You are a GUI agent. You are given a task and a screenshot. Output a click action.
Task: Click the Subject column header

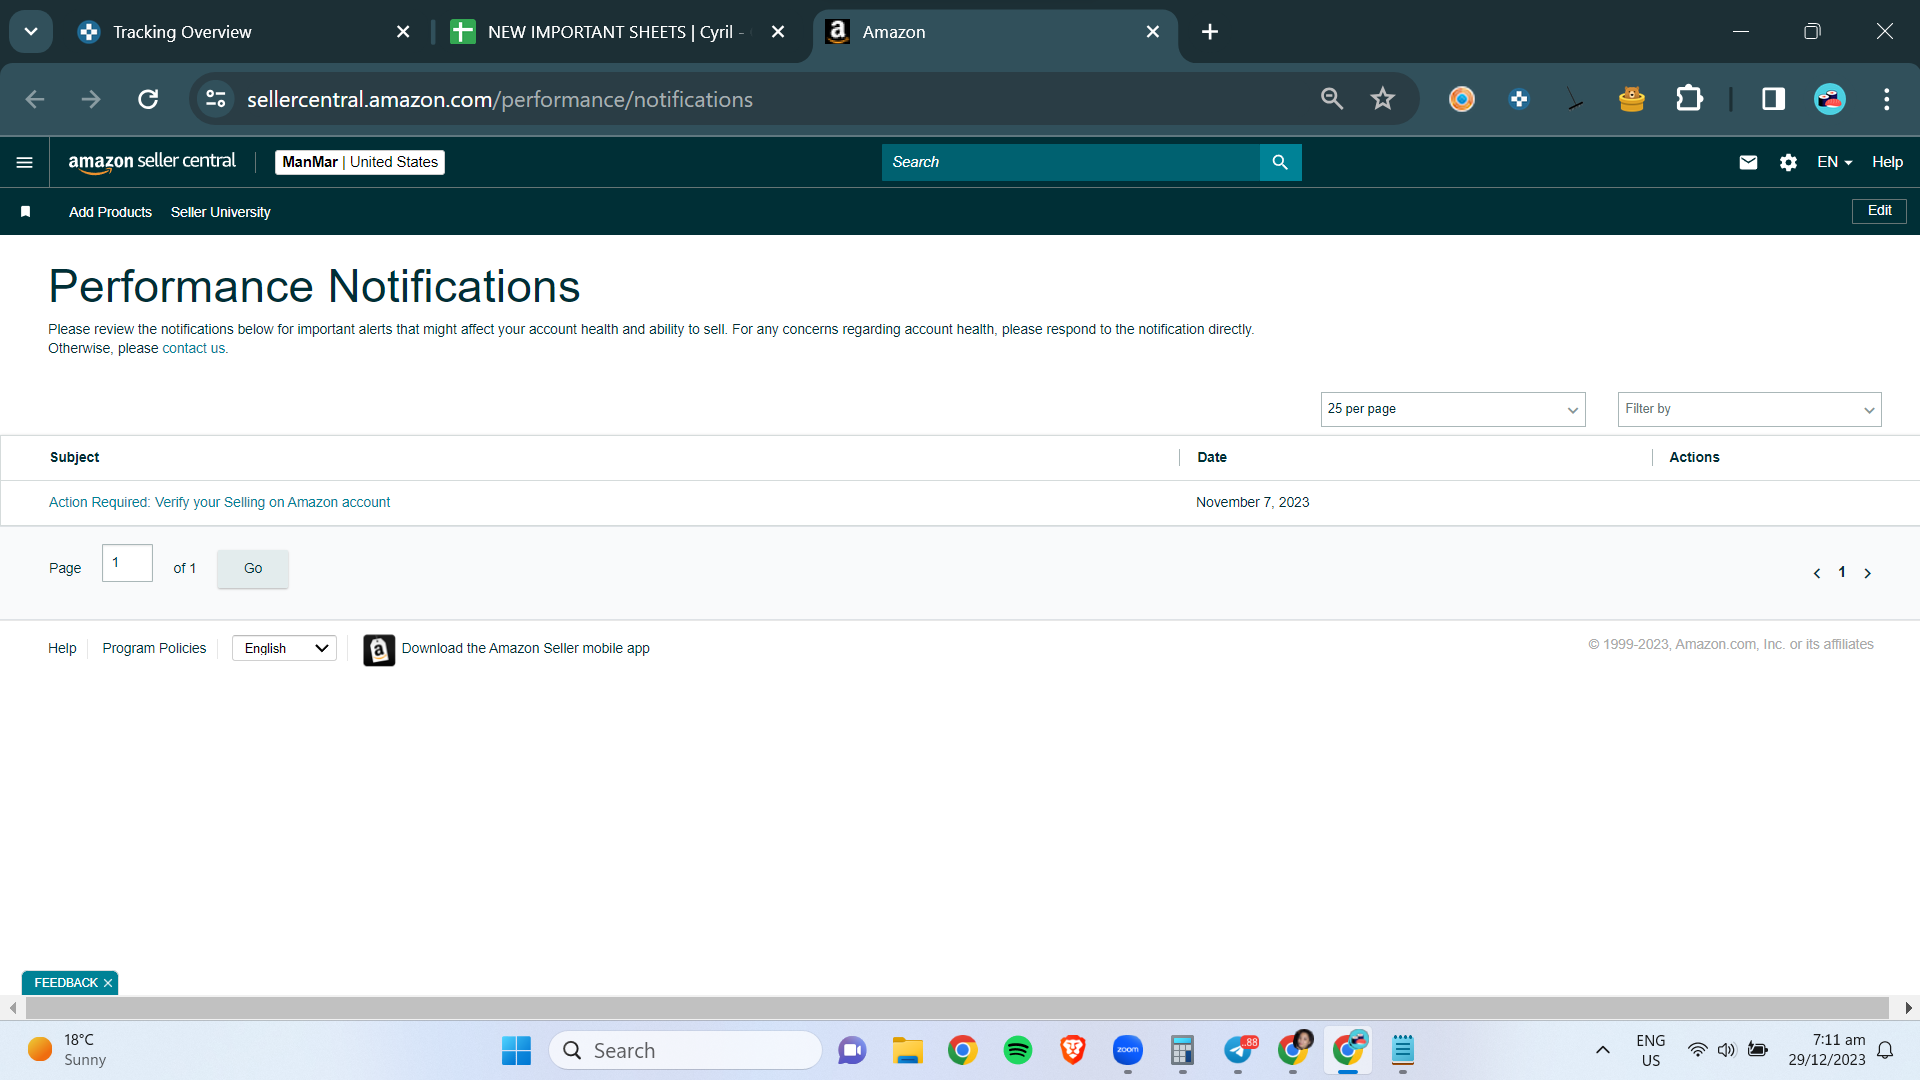75,457
